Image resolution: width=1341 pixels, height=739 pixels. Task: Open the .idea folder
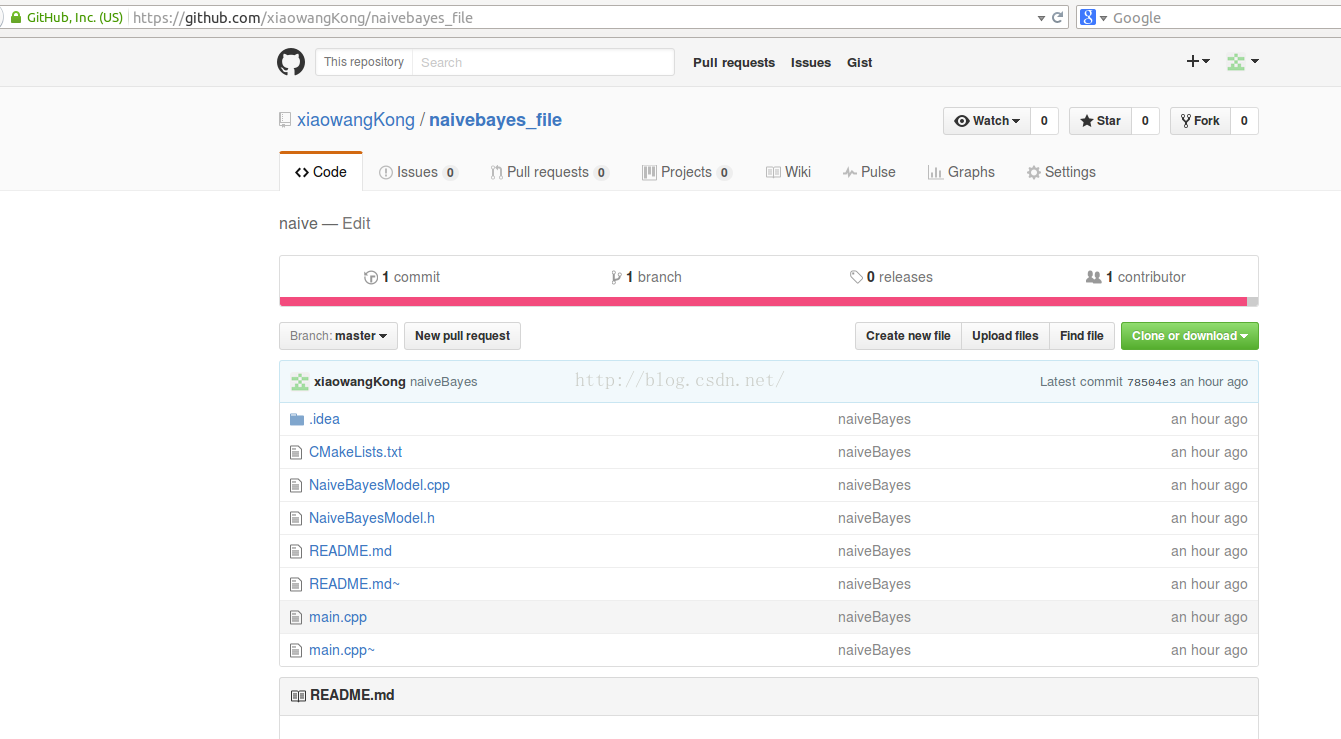[x=324, y=419]
